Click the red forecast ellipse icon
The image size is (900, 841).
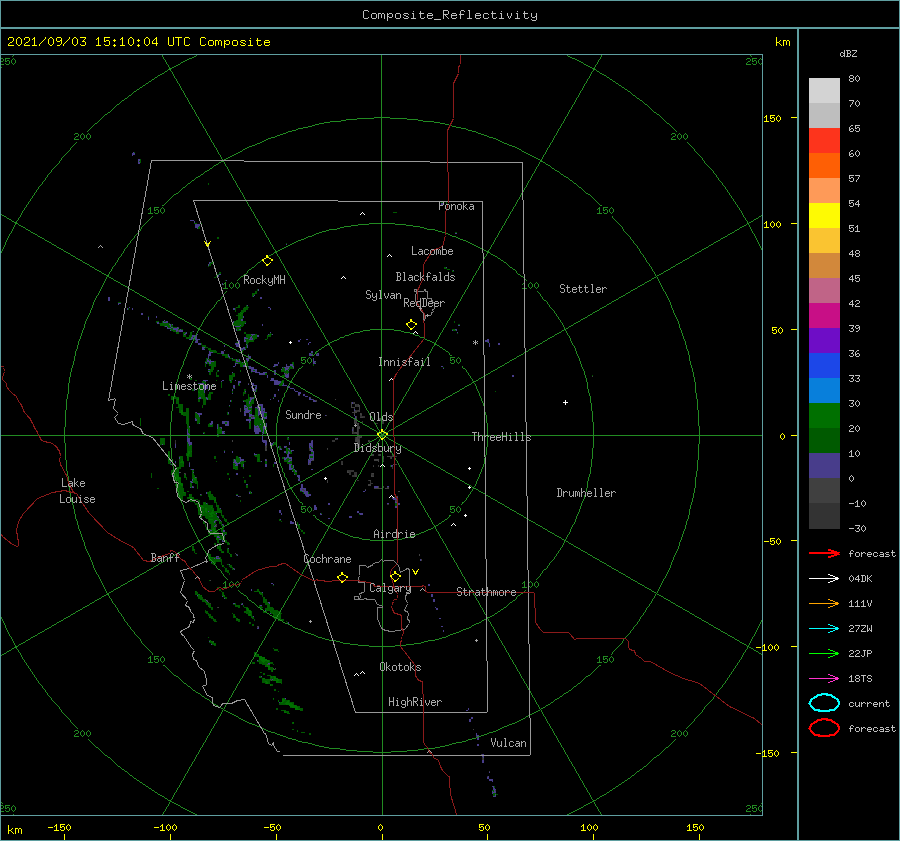coord(824,728)
